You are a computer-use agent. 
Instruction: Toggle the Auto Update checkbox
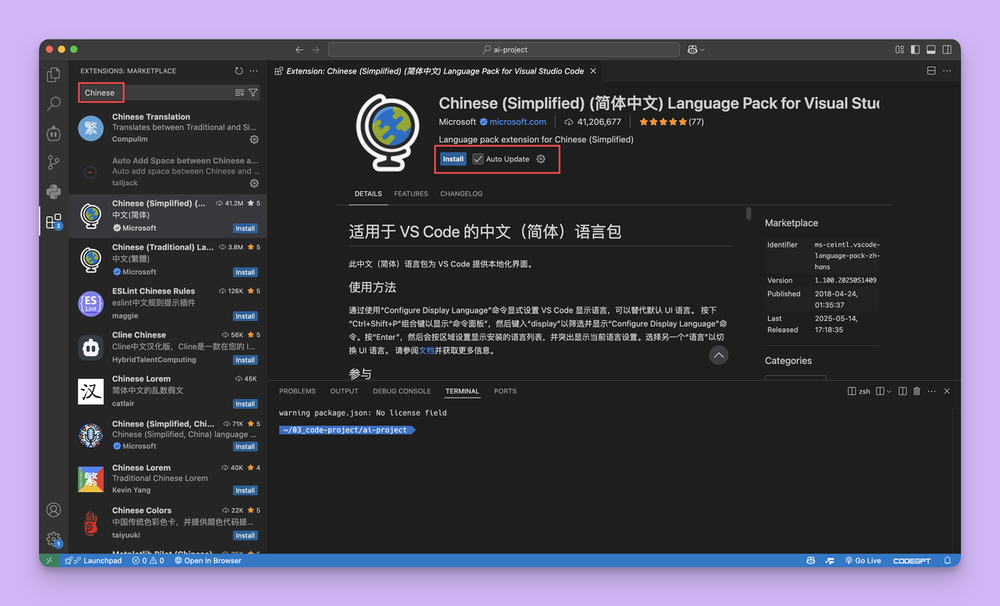click(x=479, y=159)
